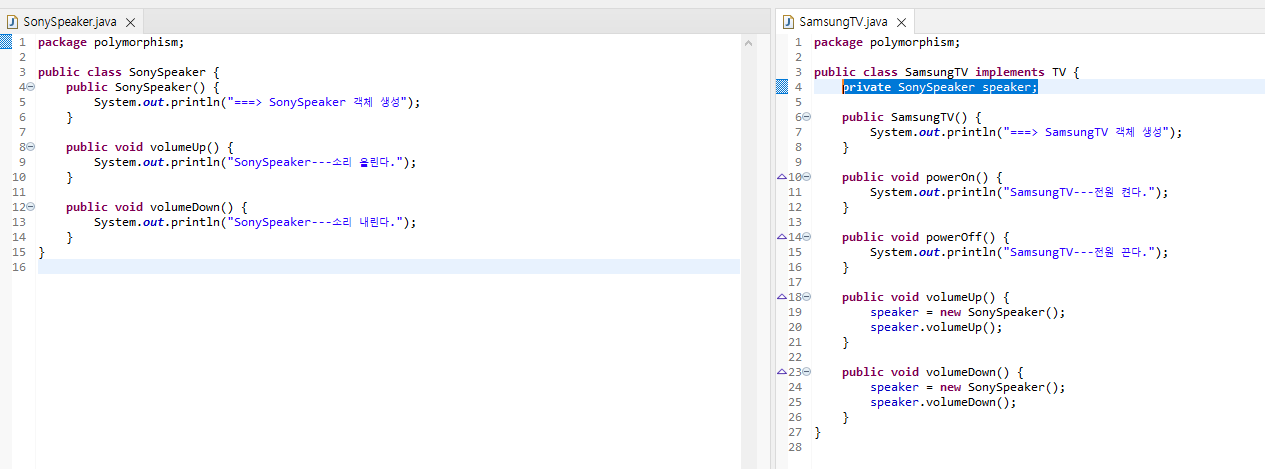Screen dimensions: 1265x469
Task: Collapse SamsungTV volumeUp() fold at line 18
Action: [x=807, y=297]
